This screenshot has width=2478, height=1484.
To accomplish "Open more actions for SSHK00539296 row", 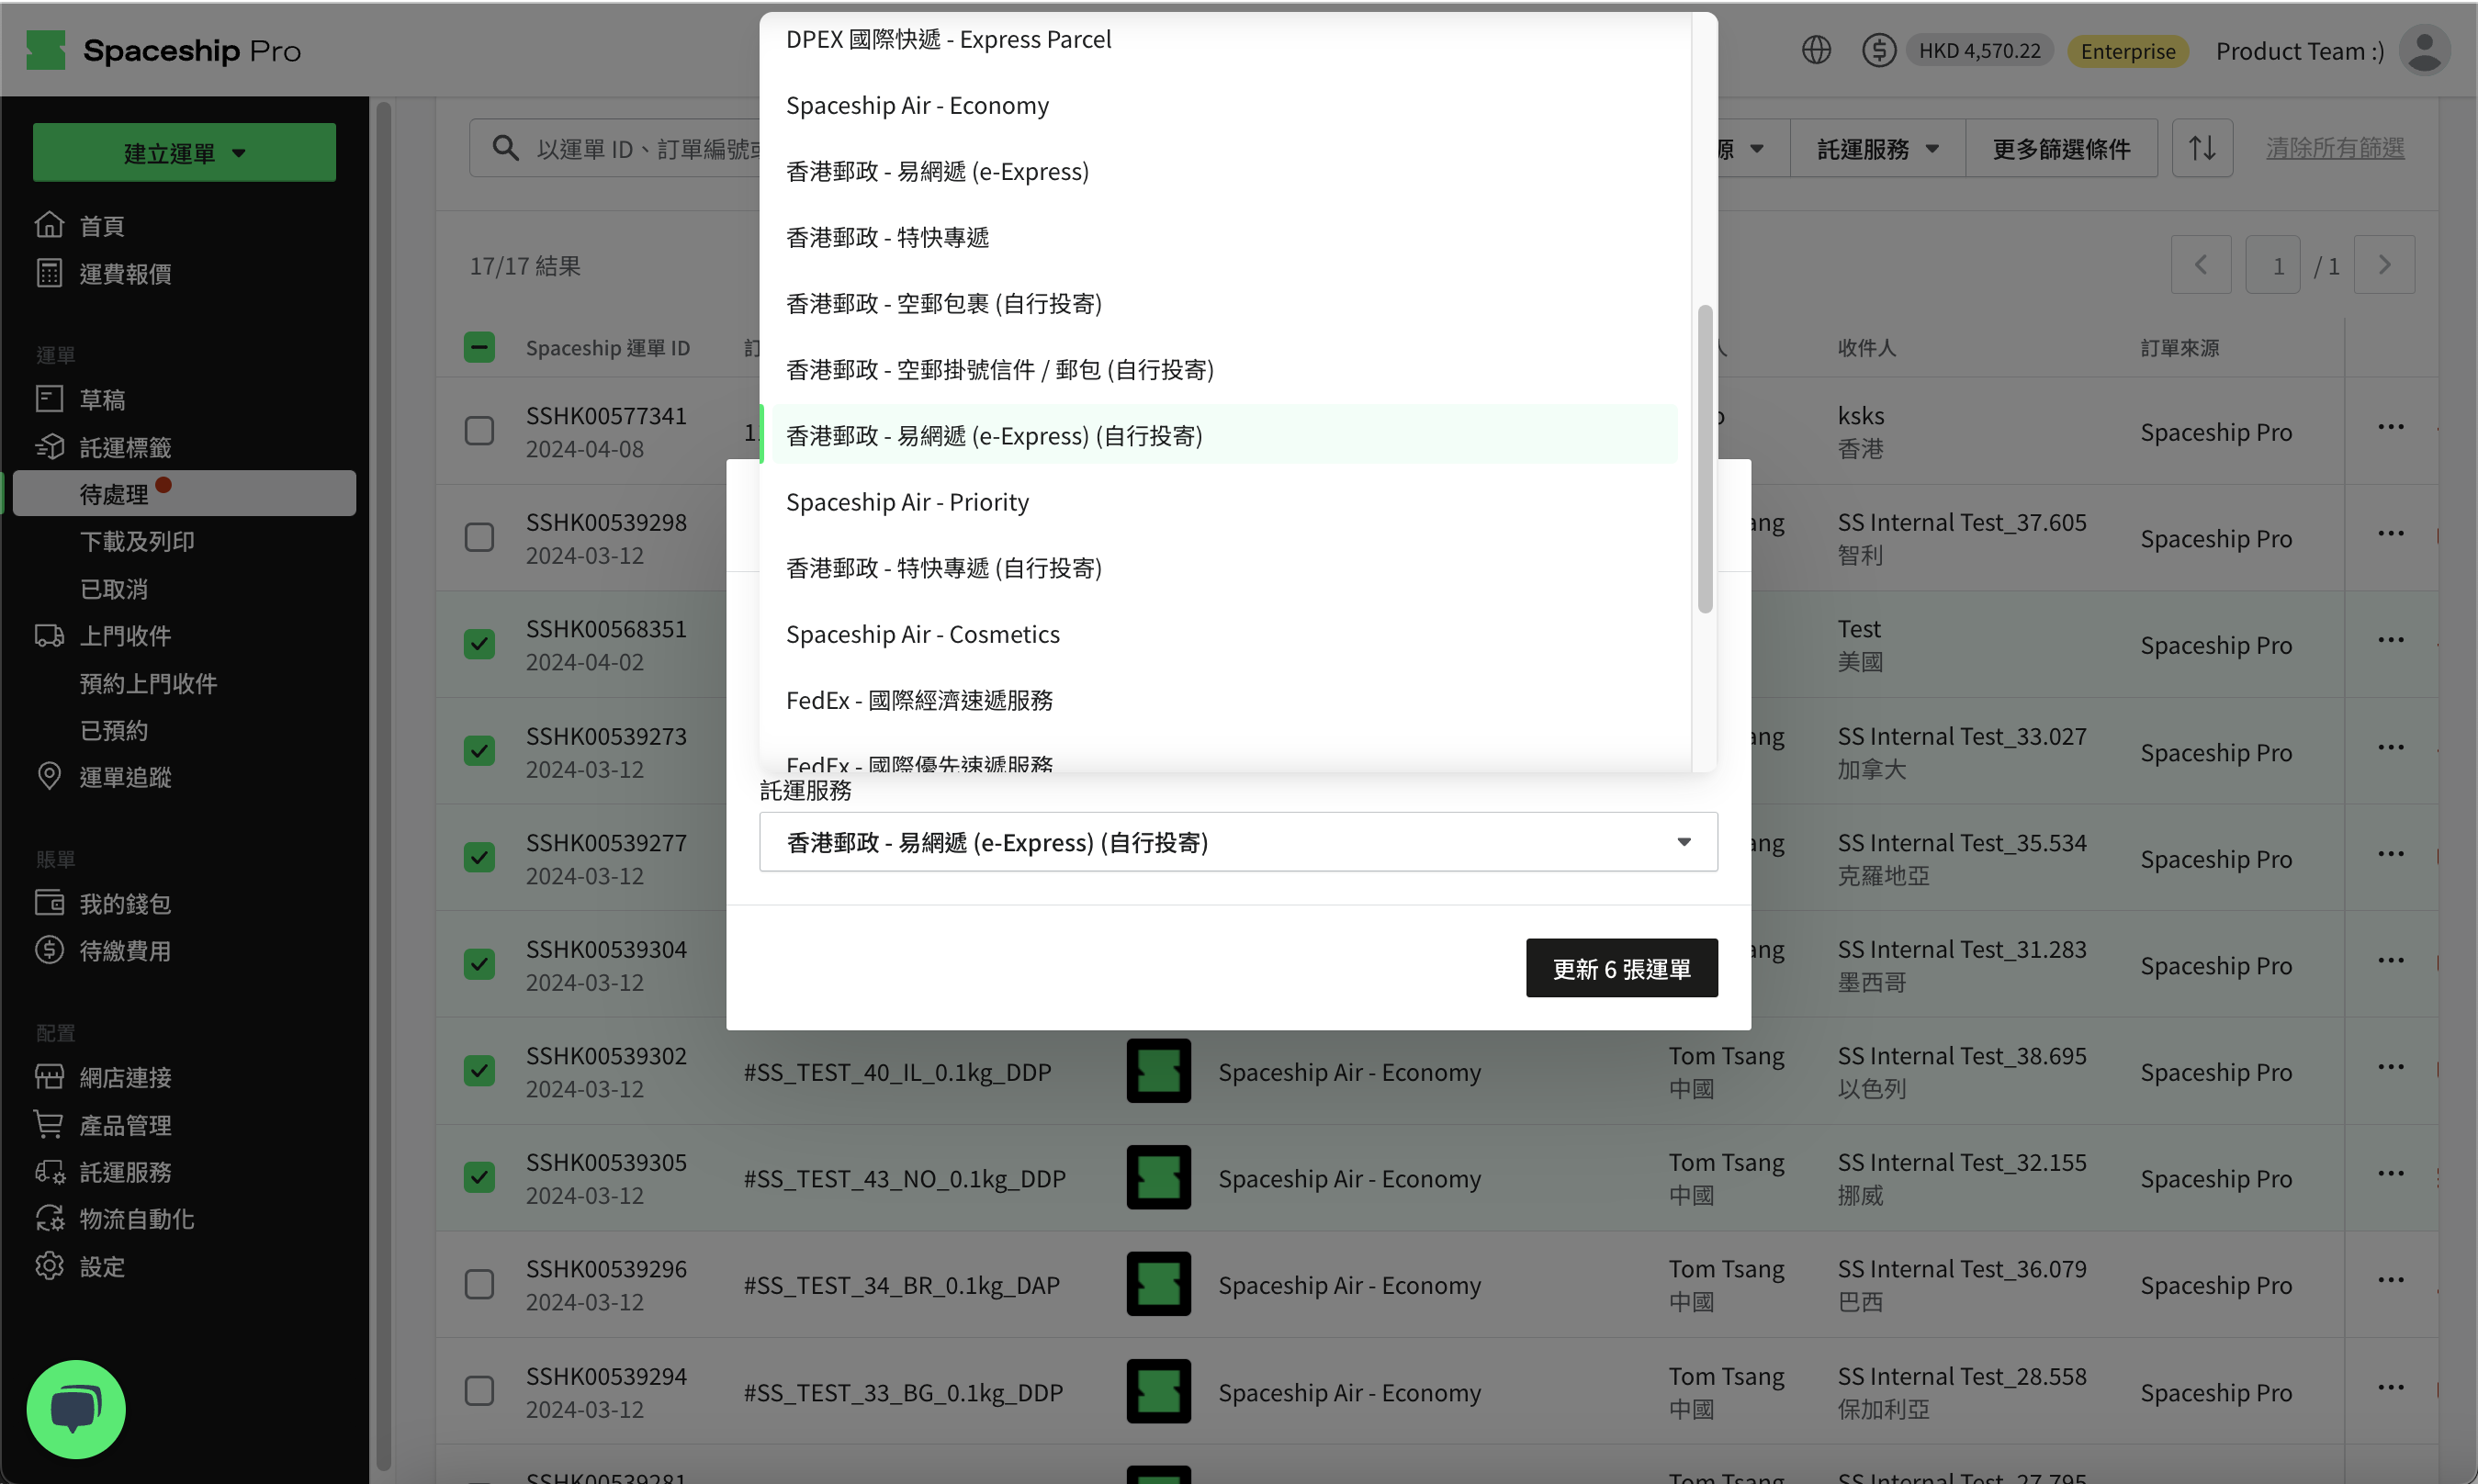I will [x=2391, y=1280].
